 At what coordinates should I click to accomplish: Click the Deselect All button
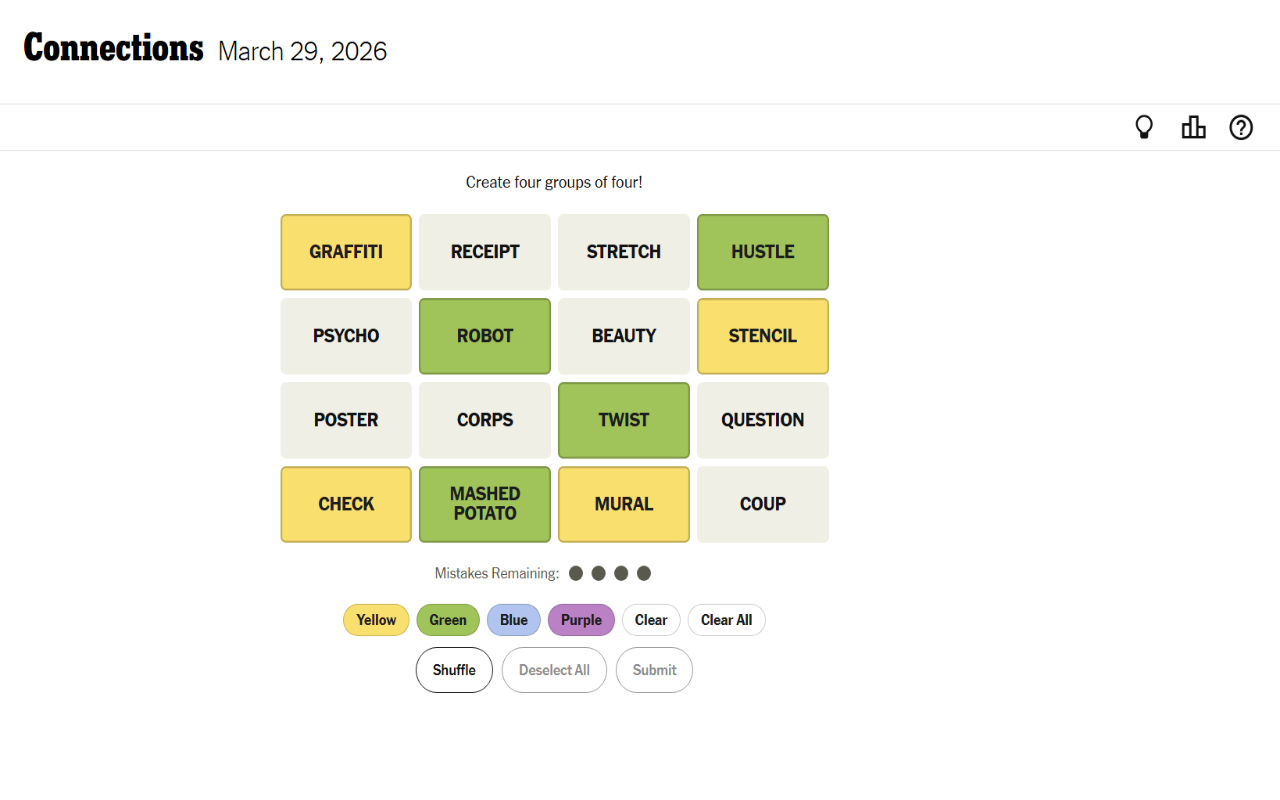click(x=554, y=670)
